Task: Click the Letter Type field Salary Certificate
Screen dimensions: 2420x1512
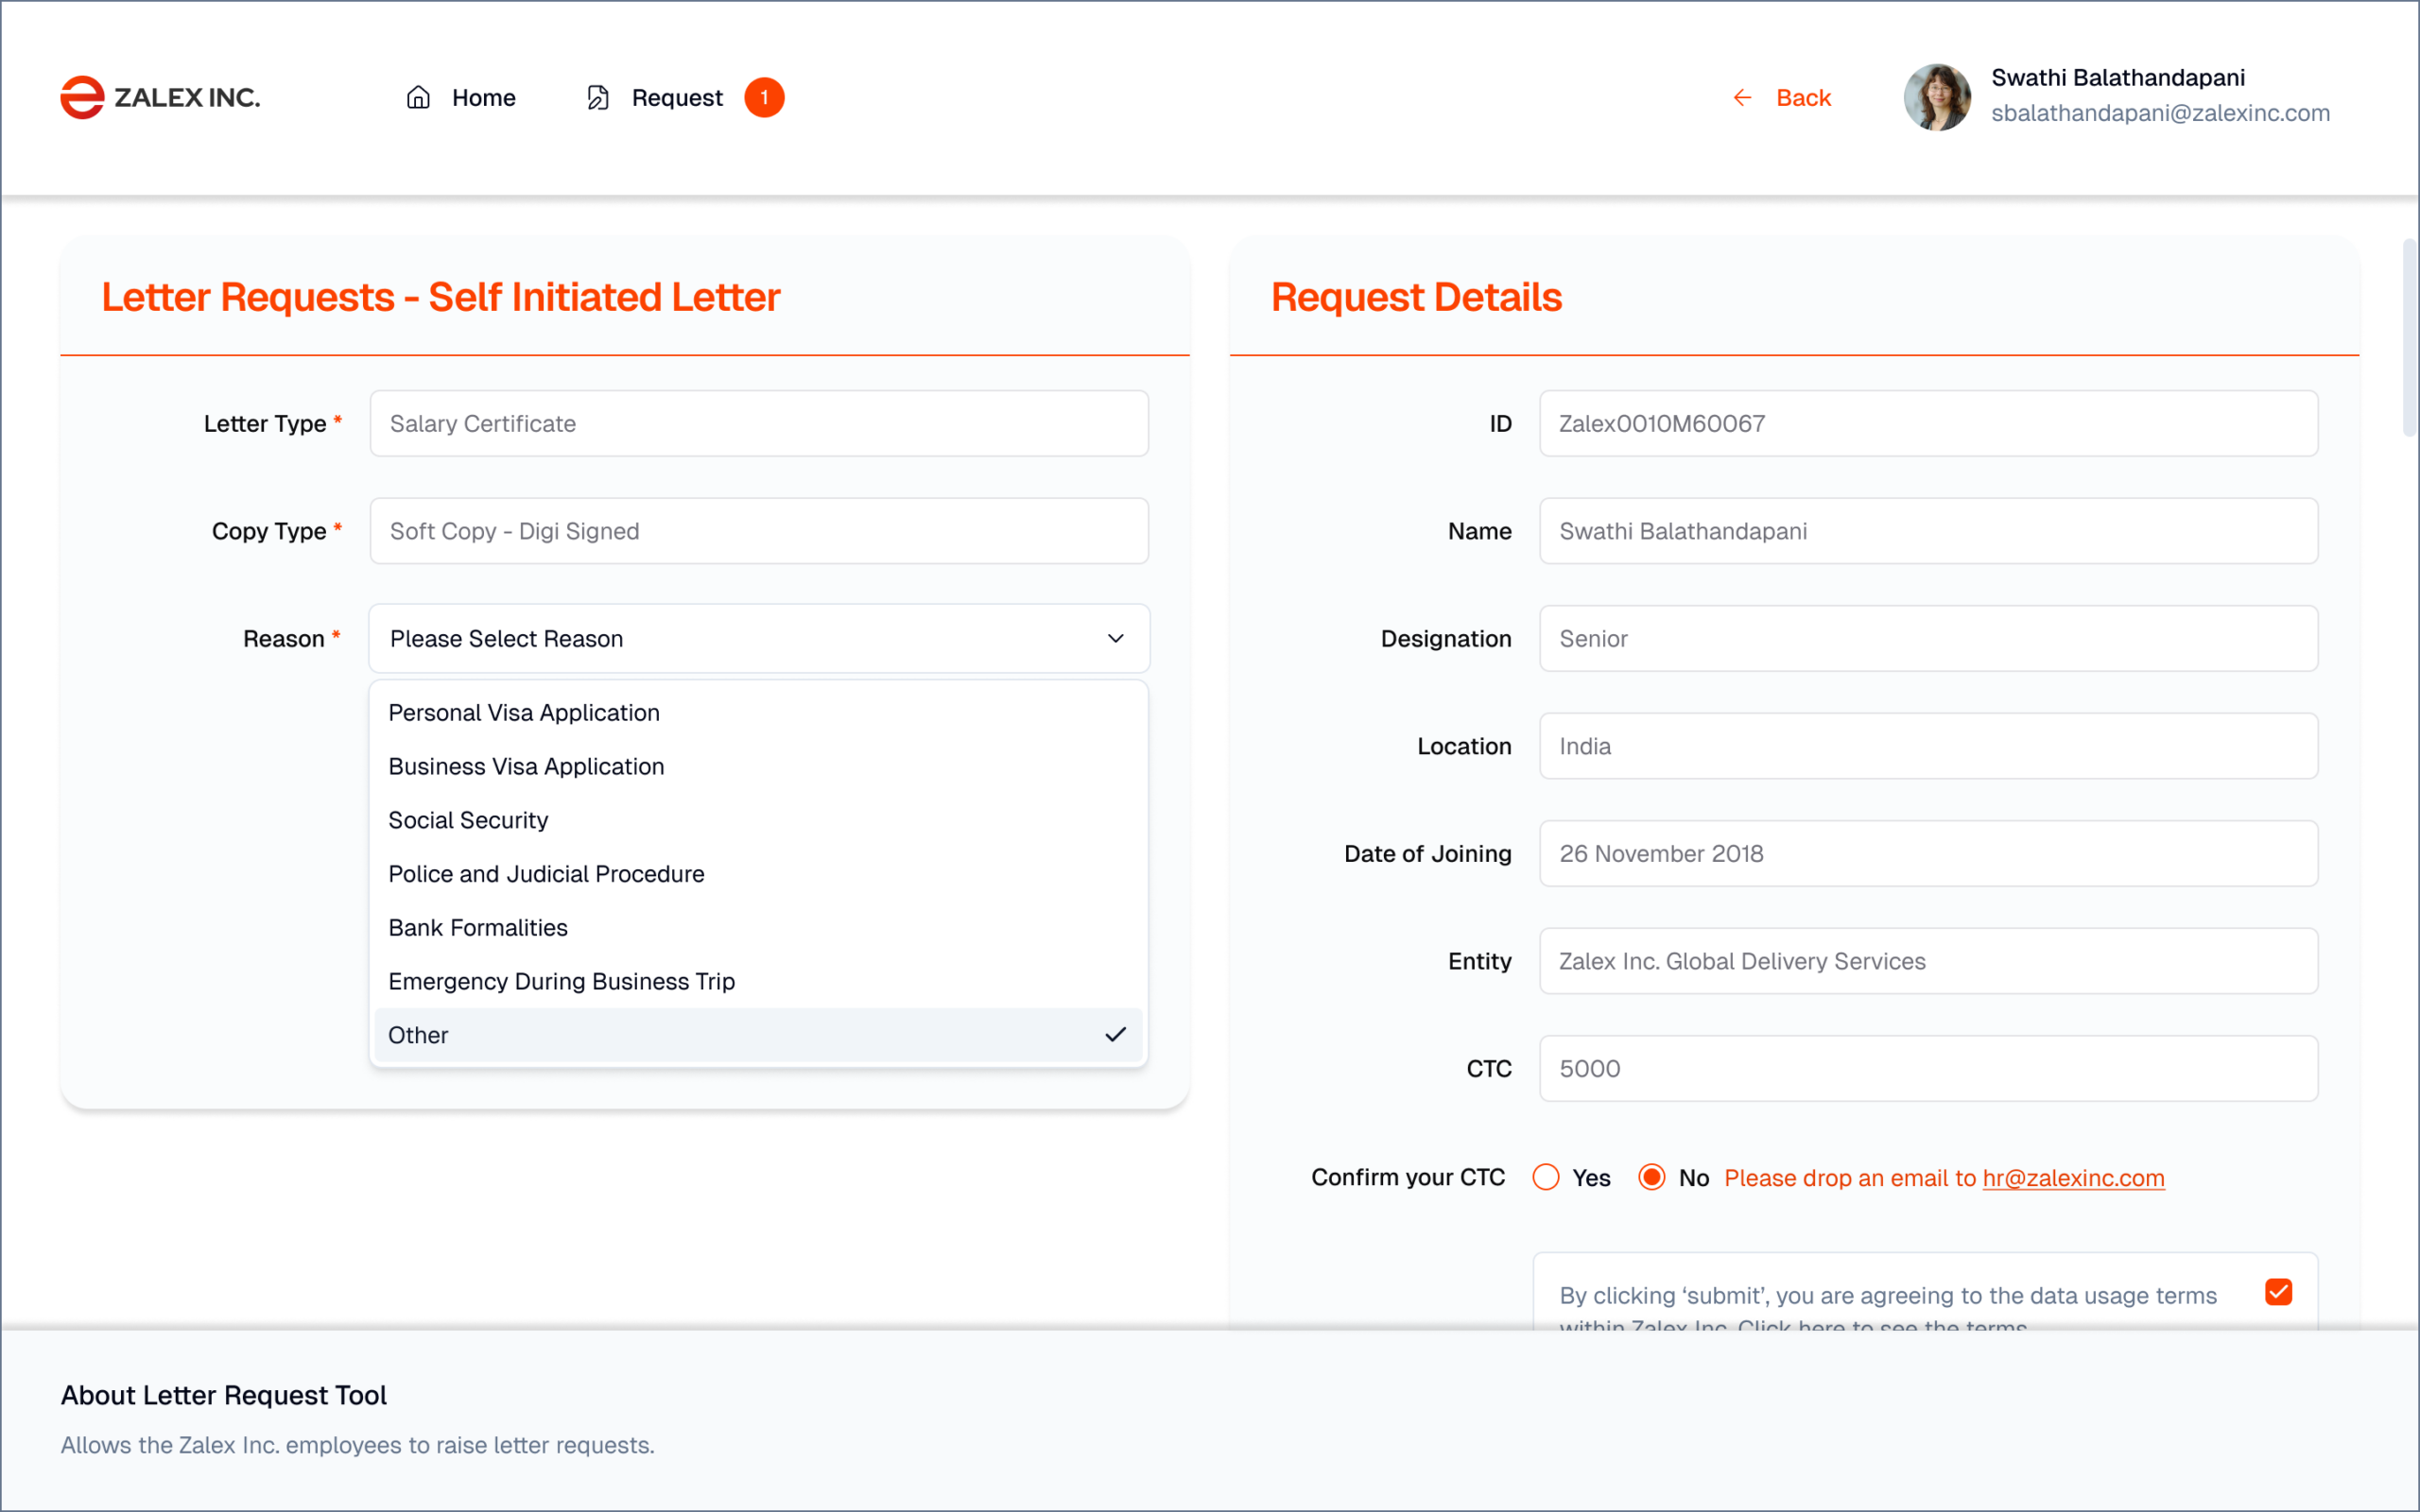Action: click(x=759, y=423)
